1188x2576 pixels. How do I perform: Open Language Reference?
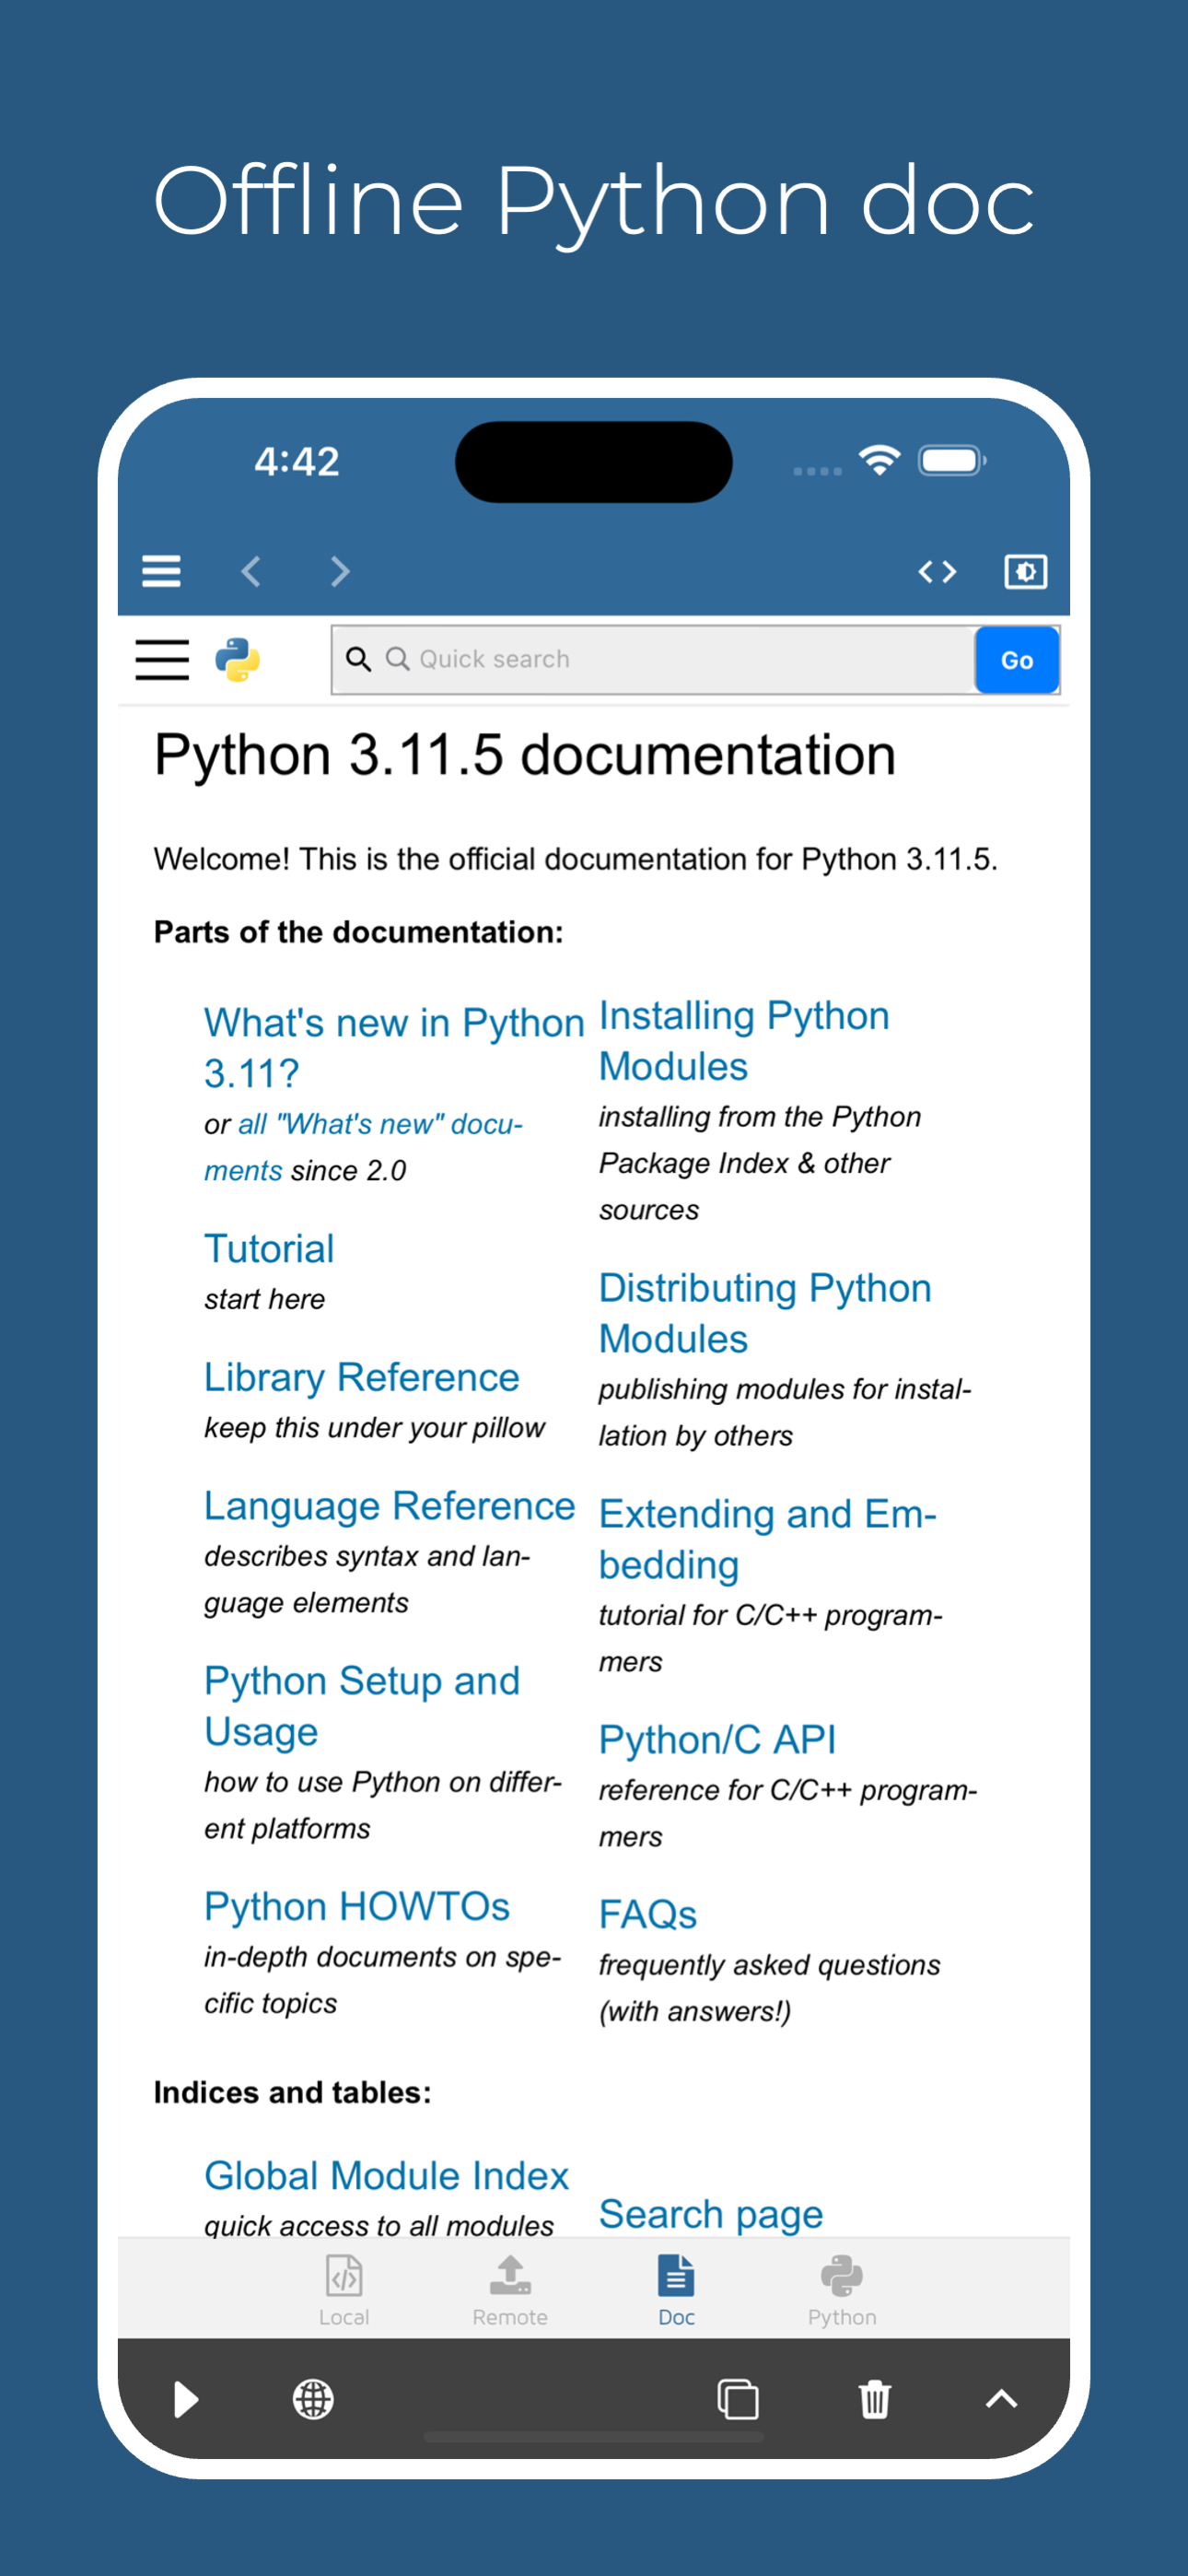pos(390,1506)
